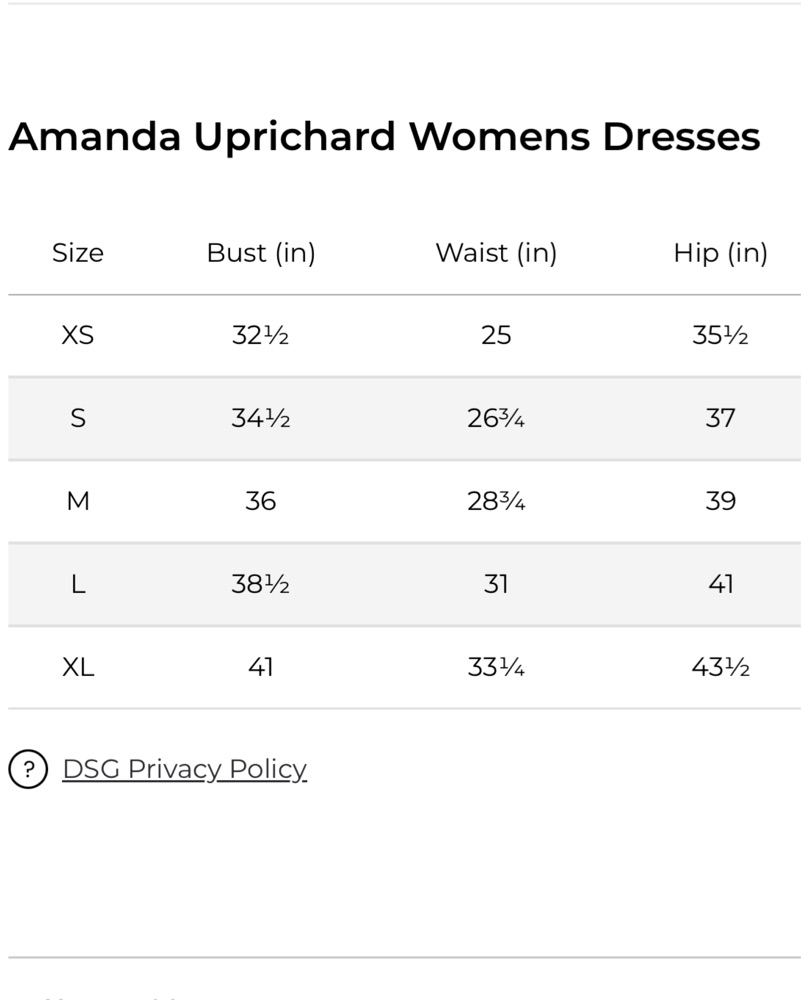The width and height of the screenshot is (801, 1000).
Task: Select the M size row label
Action: pos(78,501)
